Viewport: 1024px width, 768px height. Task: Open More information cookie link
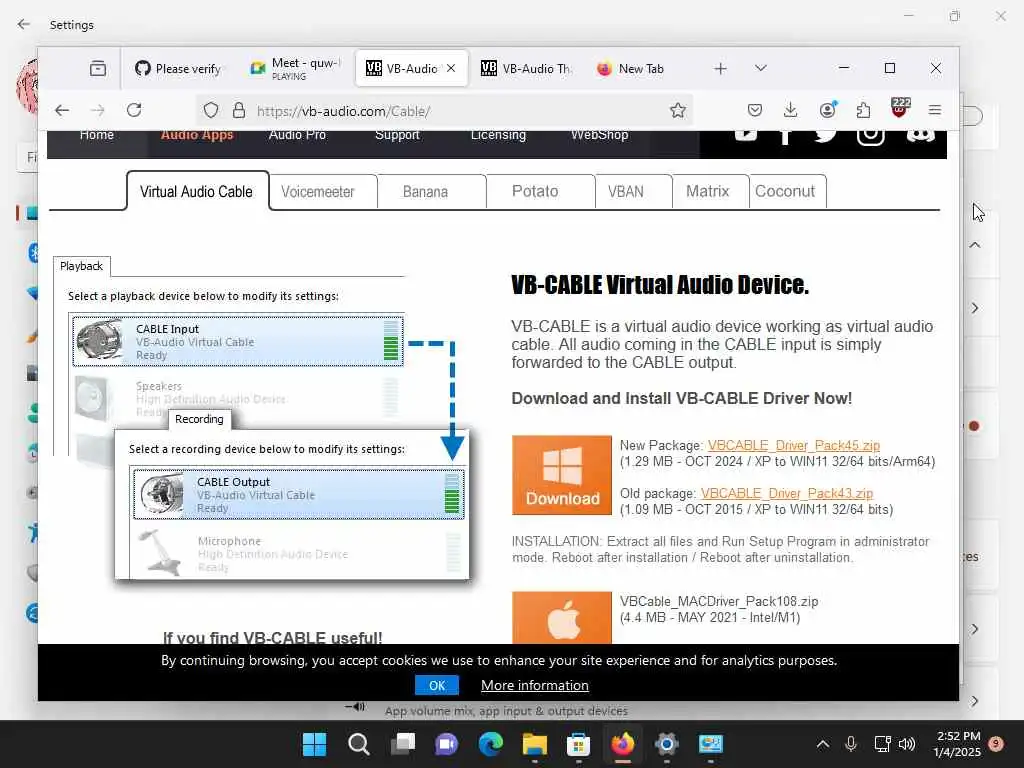[x=535, y=686]
